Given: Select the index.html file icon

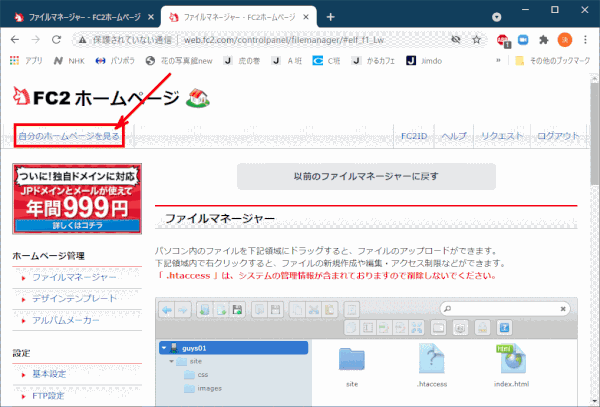Looking at the screenshot, I should point(512,359).
